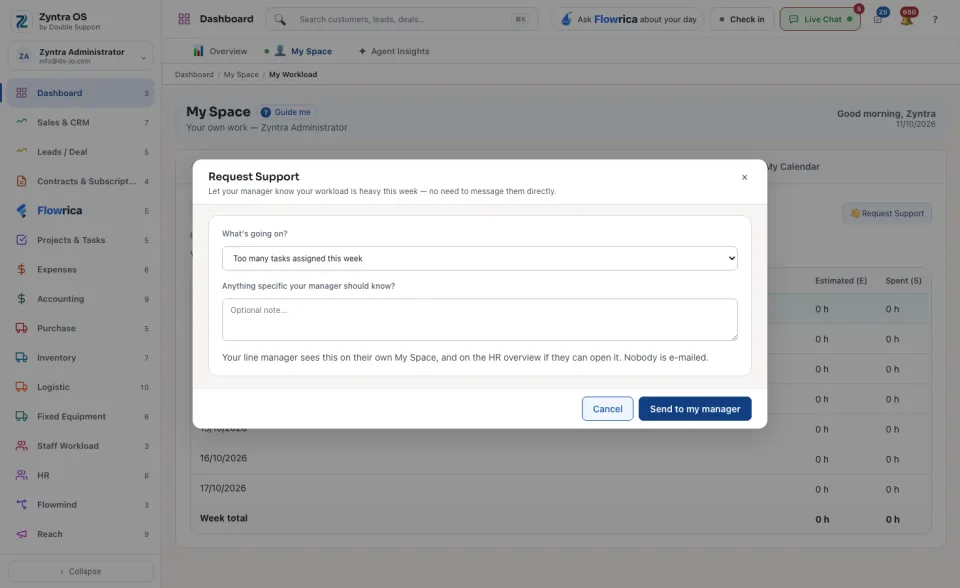
Task: Click Ask Flowrica about your day
Action: pyautogui.click(x=628, y=20)
